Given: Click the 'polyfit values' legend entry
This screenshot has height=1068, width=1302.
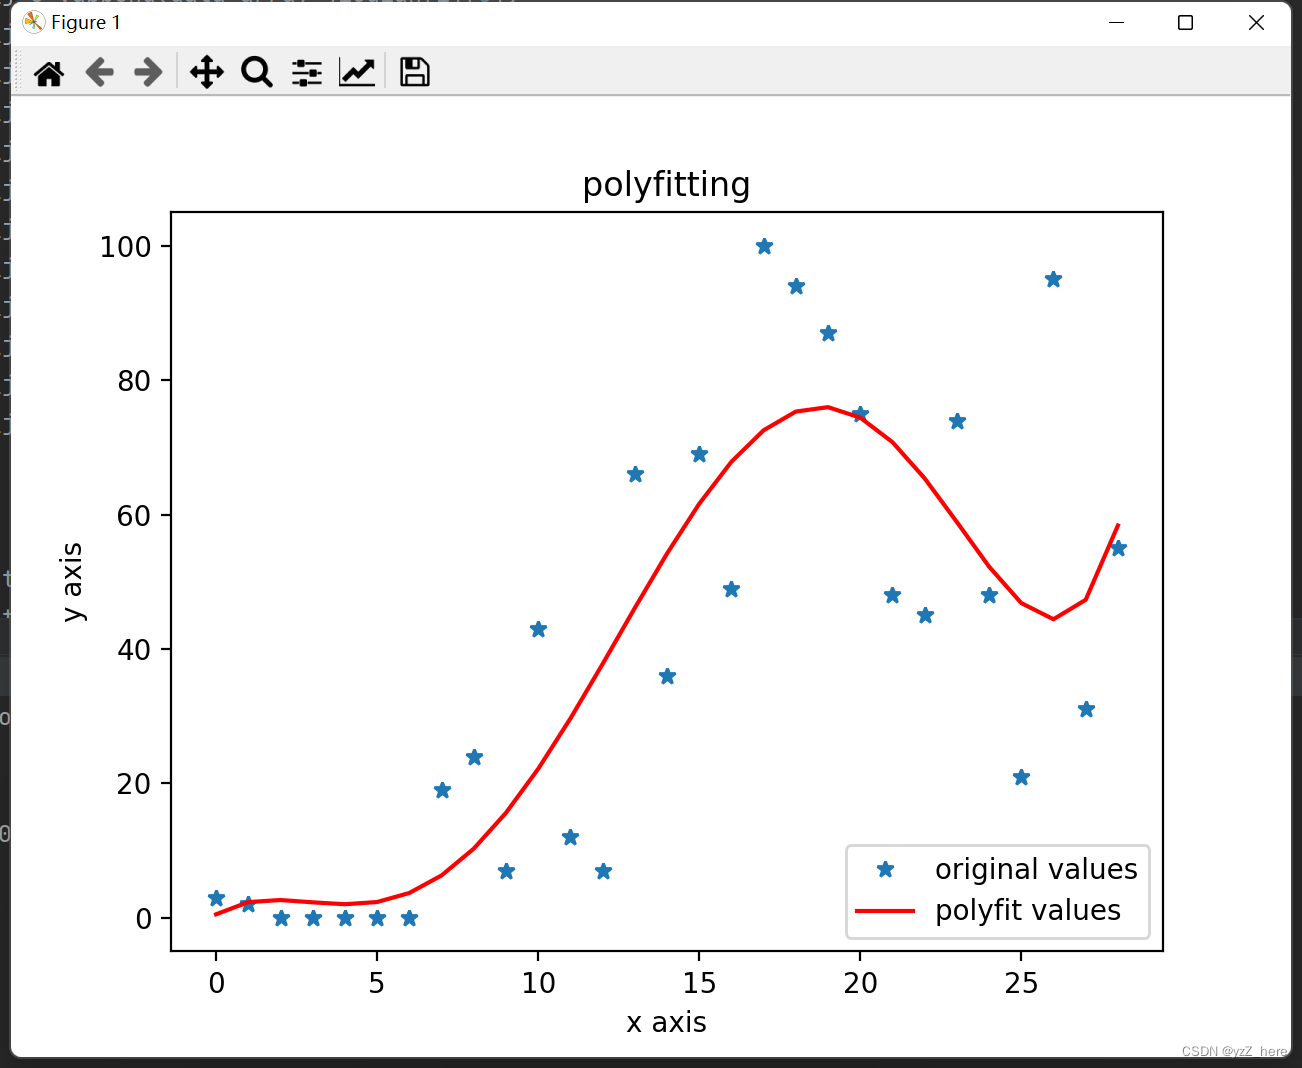Looking at the screenshot, I should point(1028,910).
